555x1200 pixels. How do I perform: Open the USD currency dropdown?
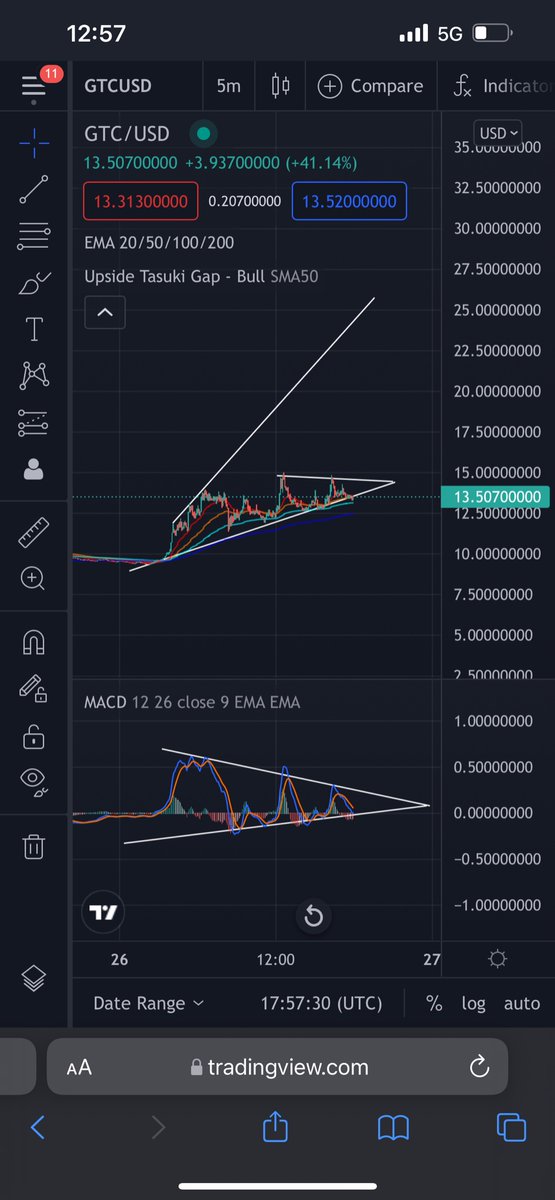tap(499, 133)
